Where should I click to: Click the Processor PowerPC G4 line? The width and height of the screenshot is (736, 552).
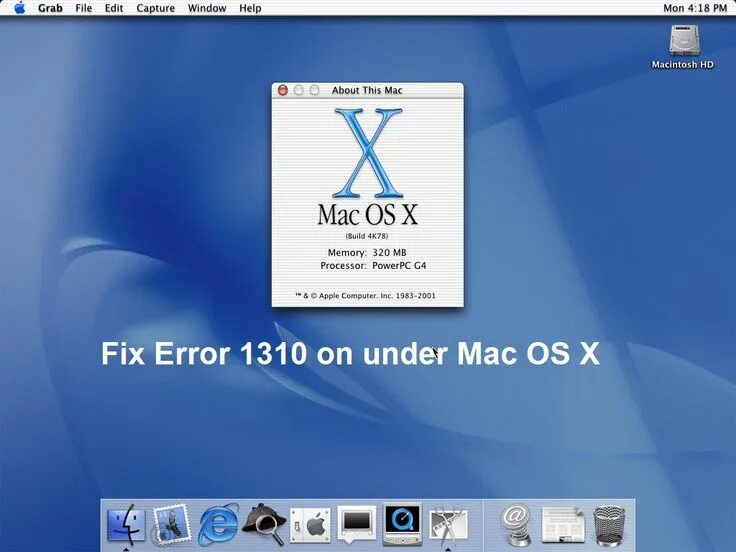373,266
